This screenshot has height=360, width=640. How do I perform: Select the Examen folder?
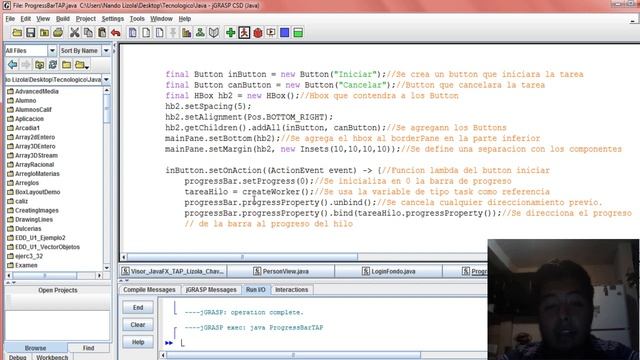tap(22, 265)
